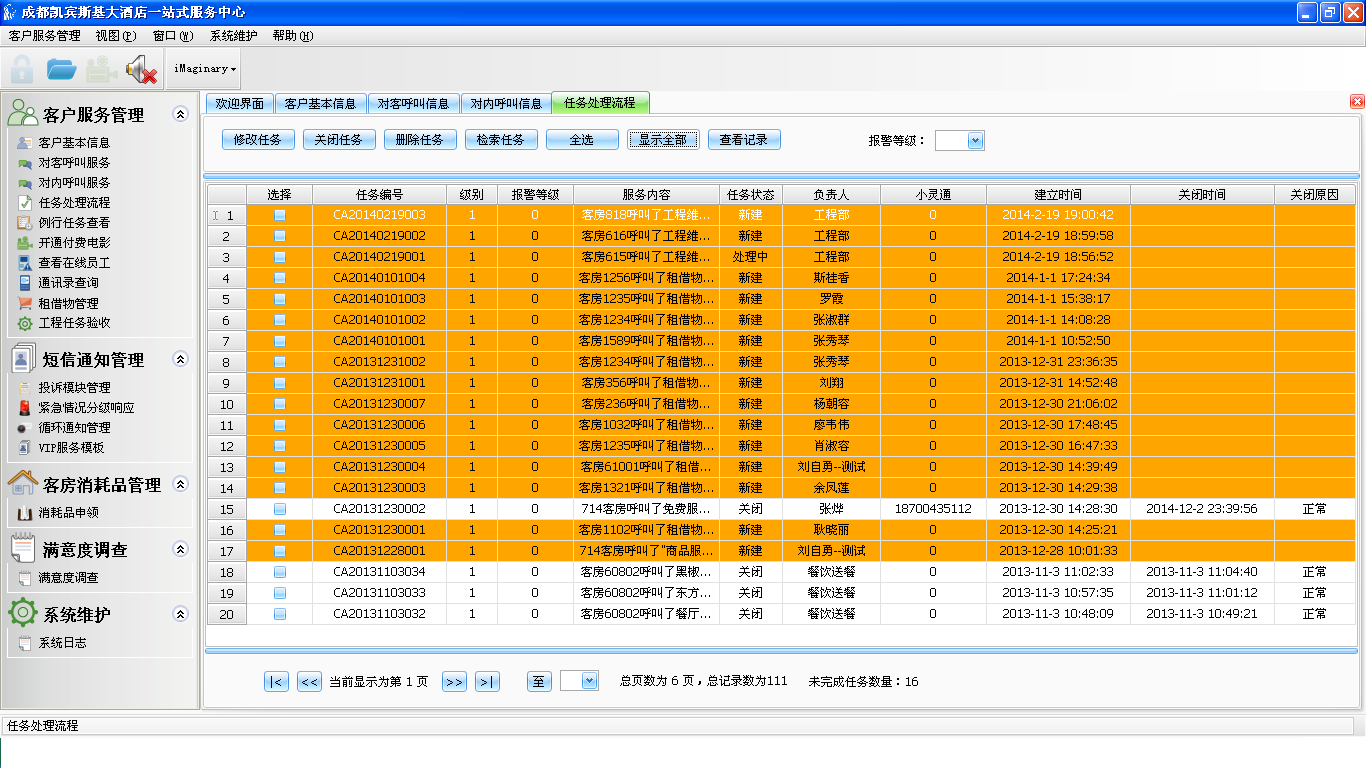
Task: Open 工程任务验收 sidebar item
Action: click(x=74, y=323)
